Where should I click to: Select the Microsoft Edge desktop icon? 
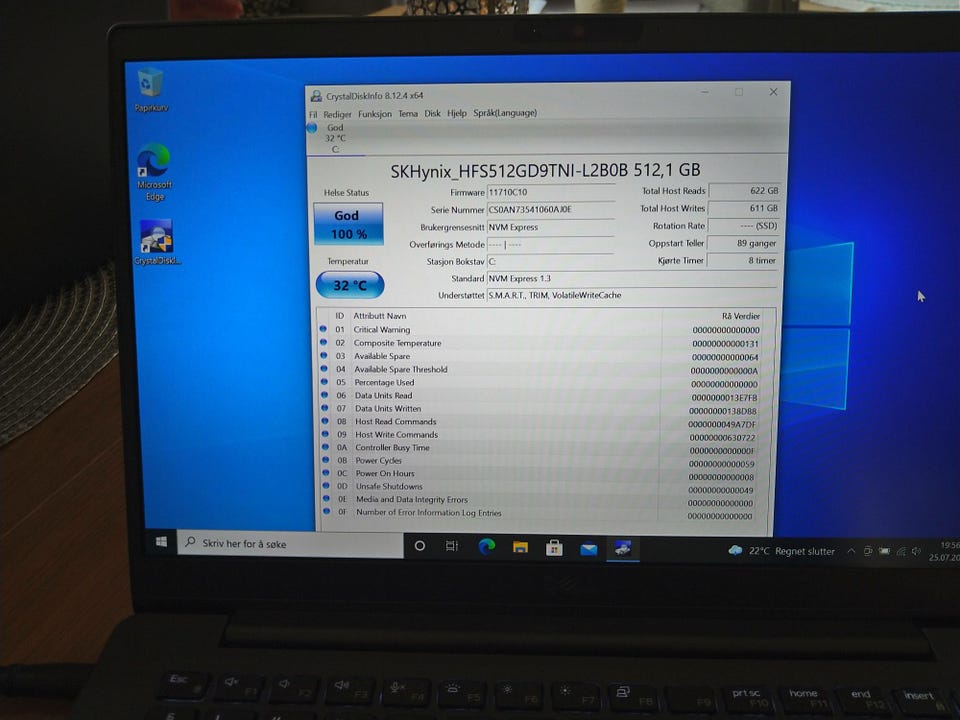point(154,171)
